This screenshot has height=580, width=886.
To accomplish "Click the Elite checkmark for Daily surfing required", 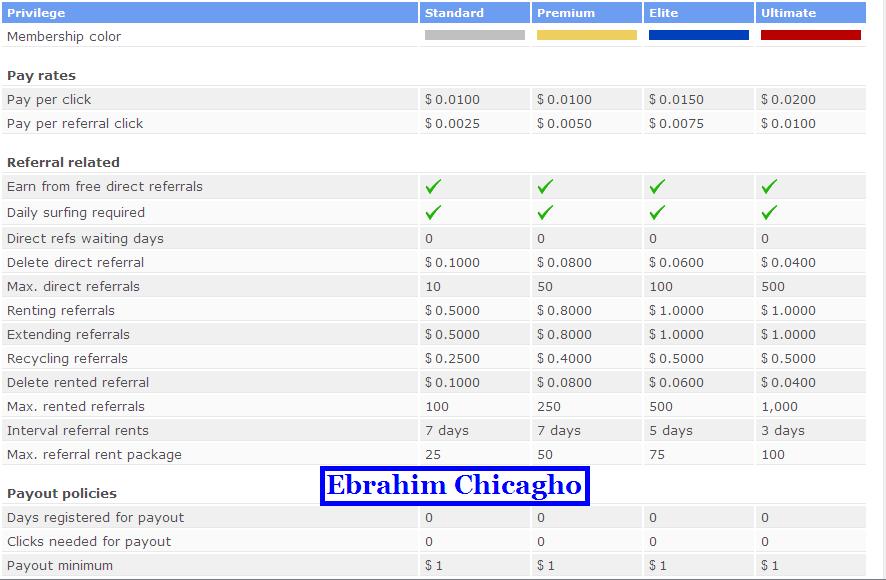I will pos(657,213).
